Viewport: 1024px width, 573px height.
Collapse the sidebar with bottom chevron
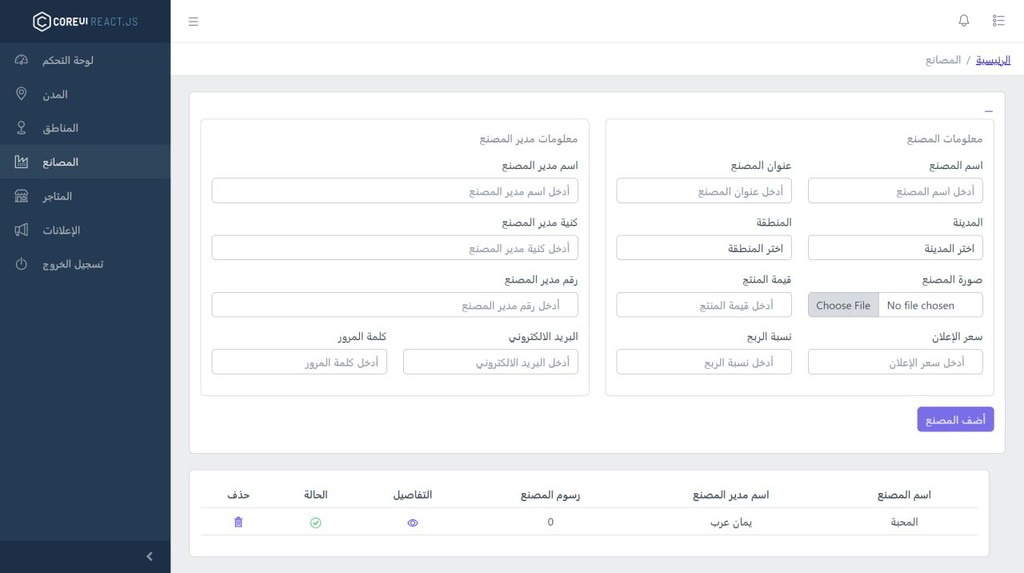pyautogui.click(x=150, y=557)
